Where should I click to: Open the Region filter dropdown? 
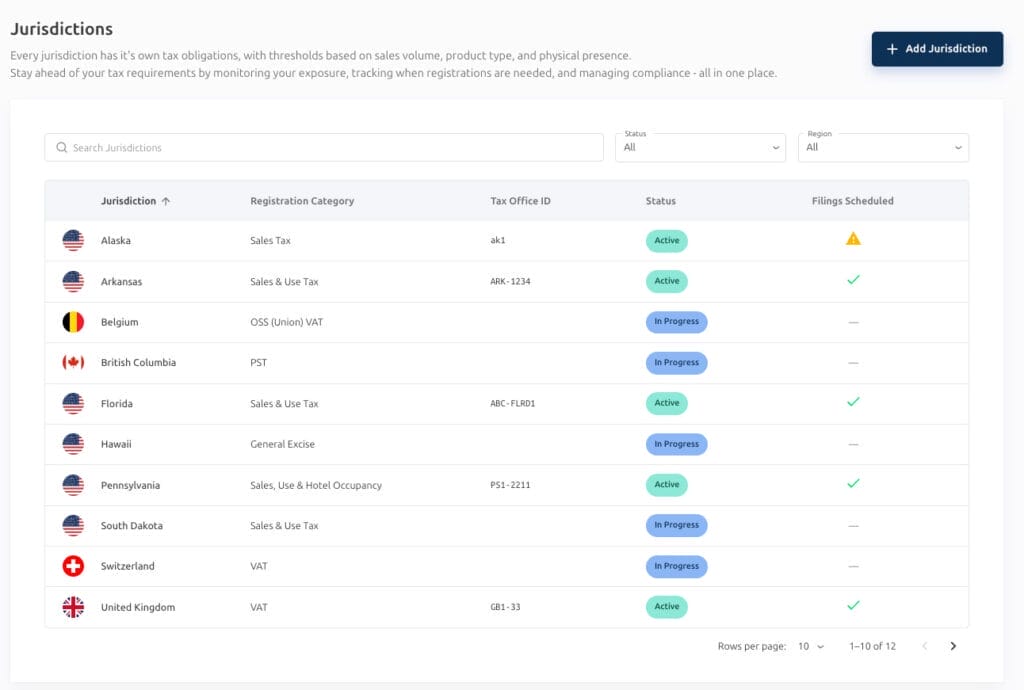tap(883, 148)
